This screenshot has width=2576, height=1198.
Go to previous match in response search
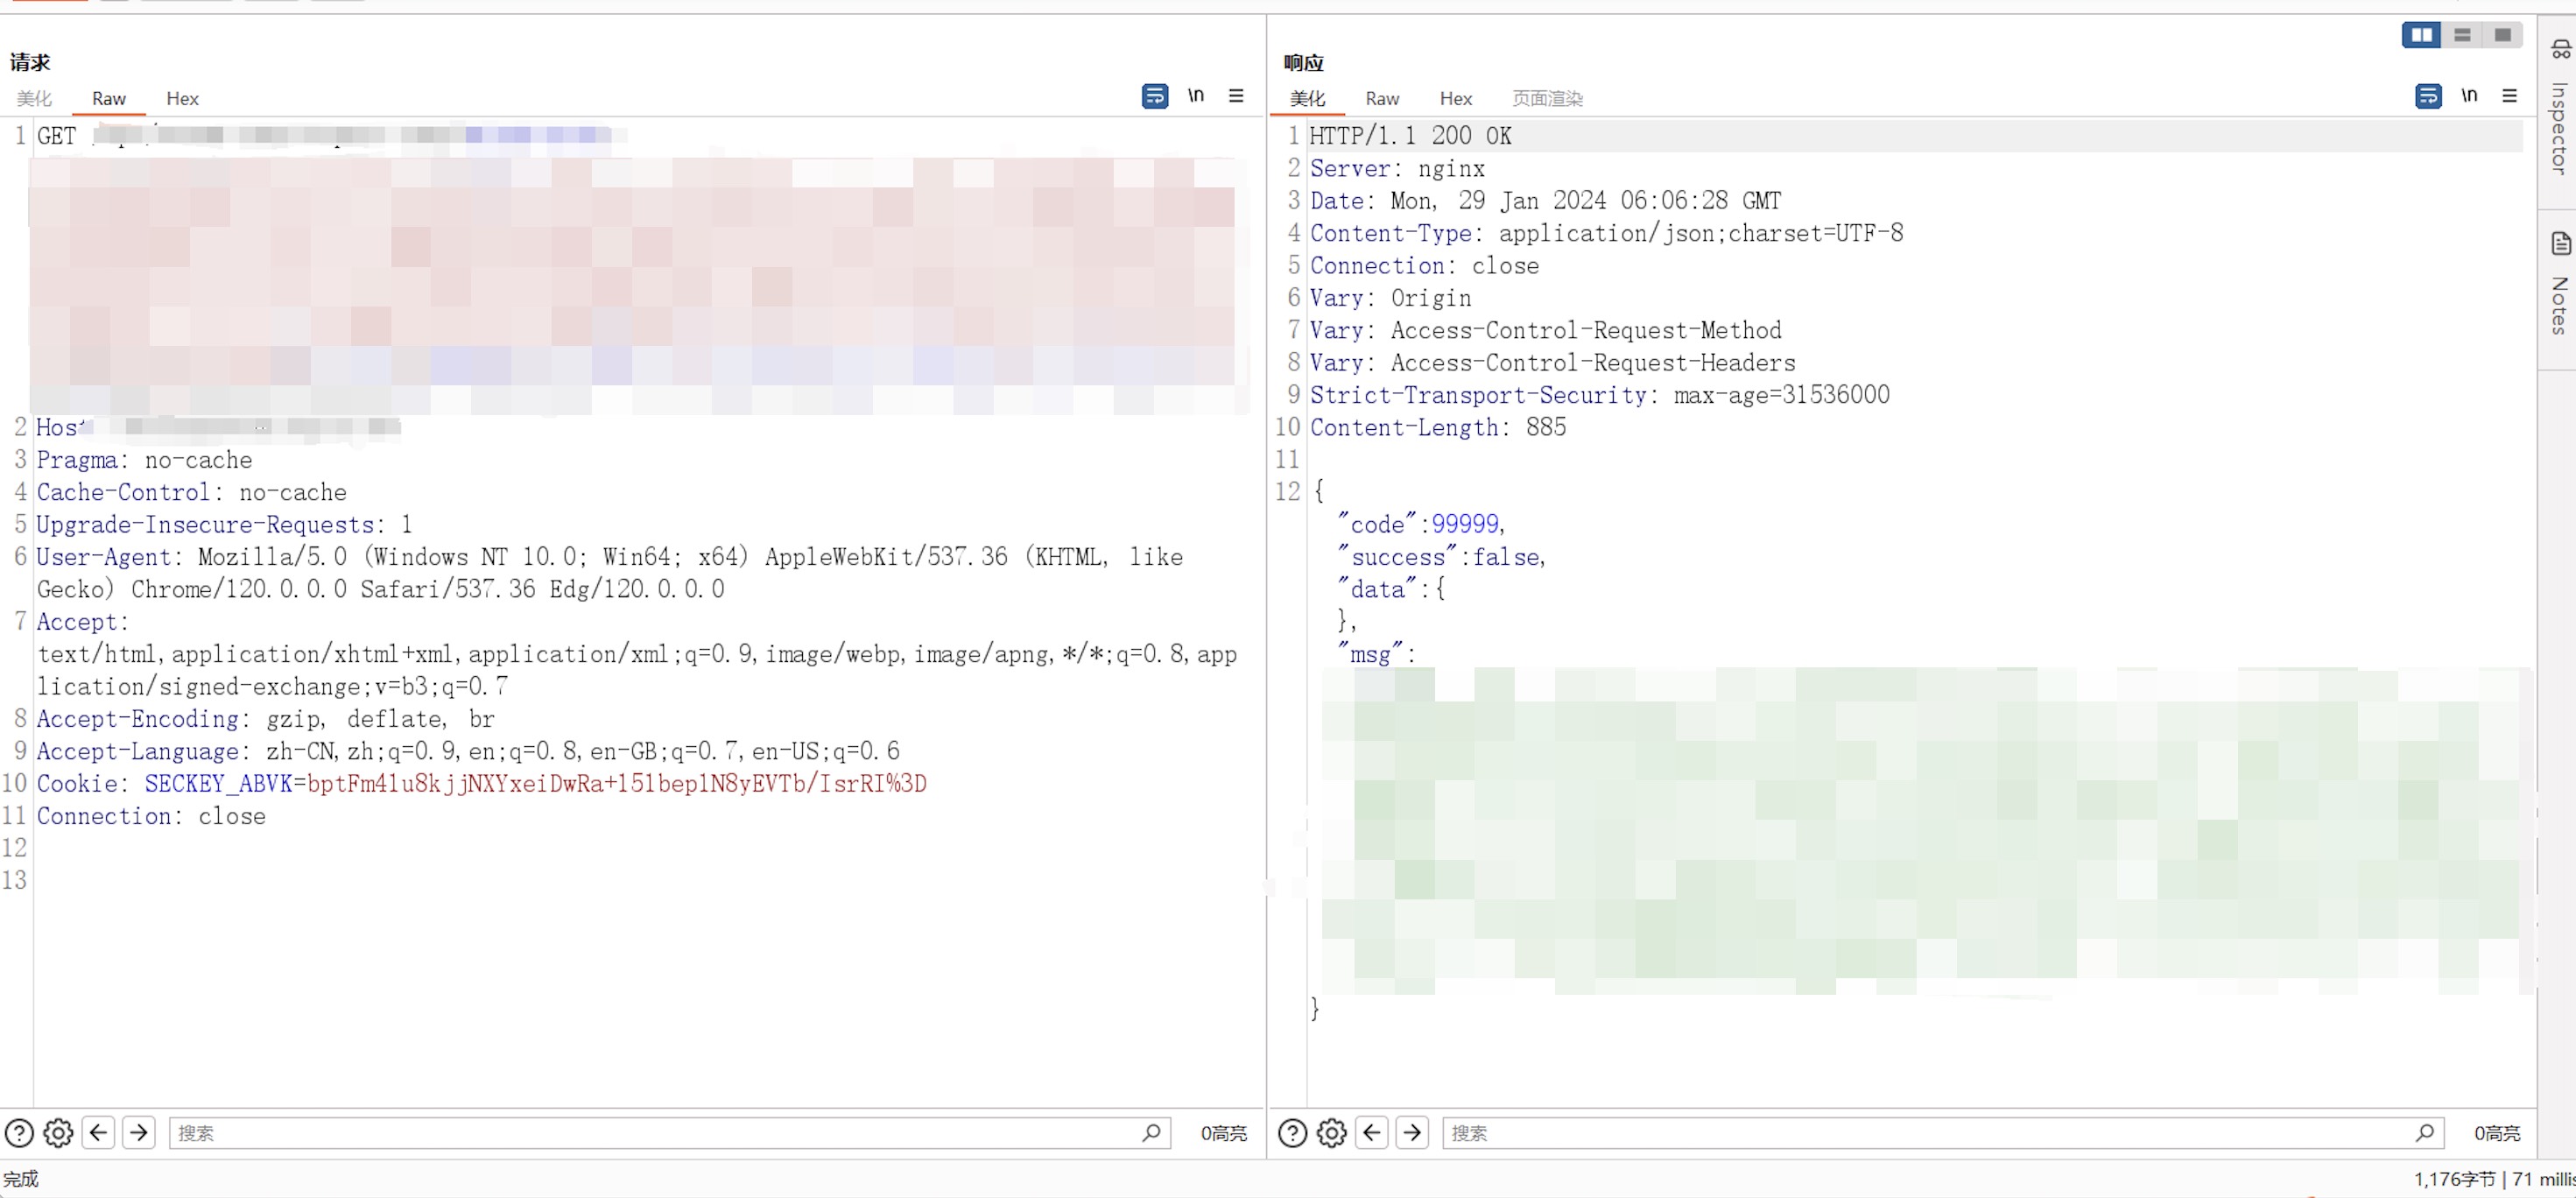point(1372,1133)
